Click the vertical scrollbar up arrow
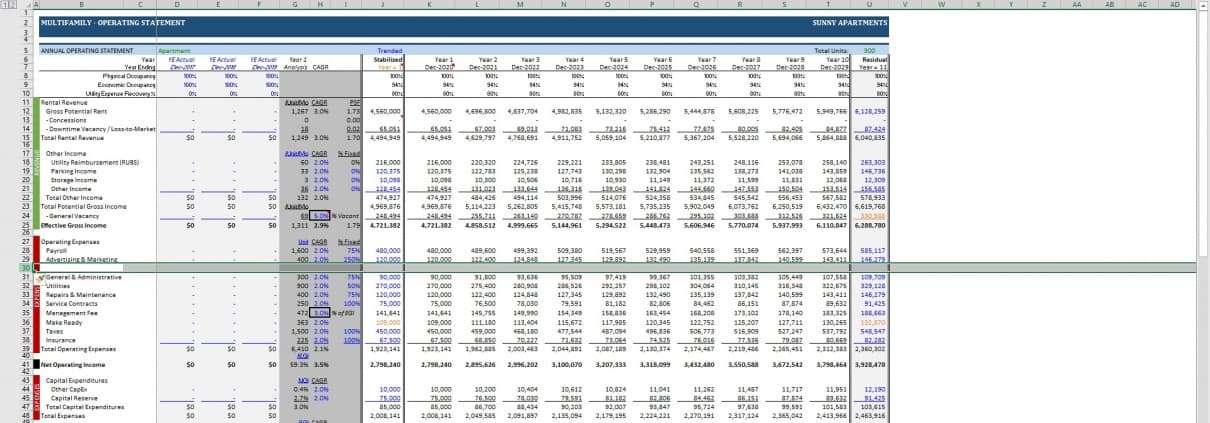The image size is (1210, 423). (1205, 4)
